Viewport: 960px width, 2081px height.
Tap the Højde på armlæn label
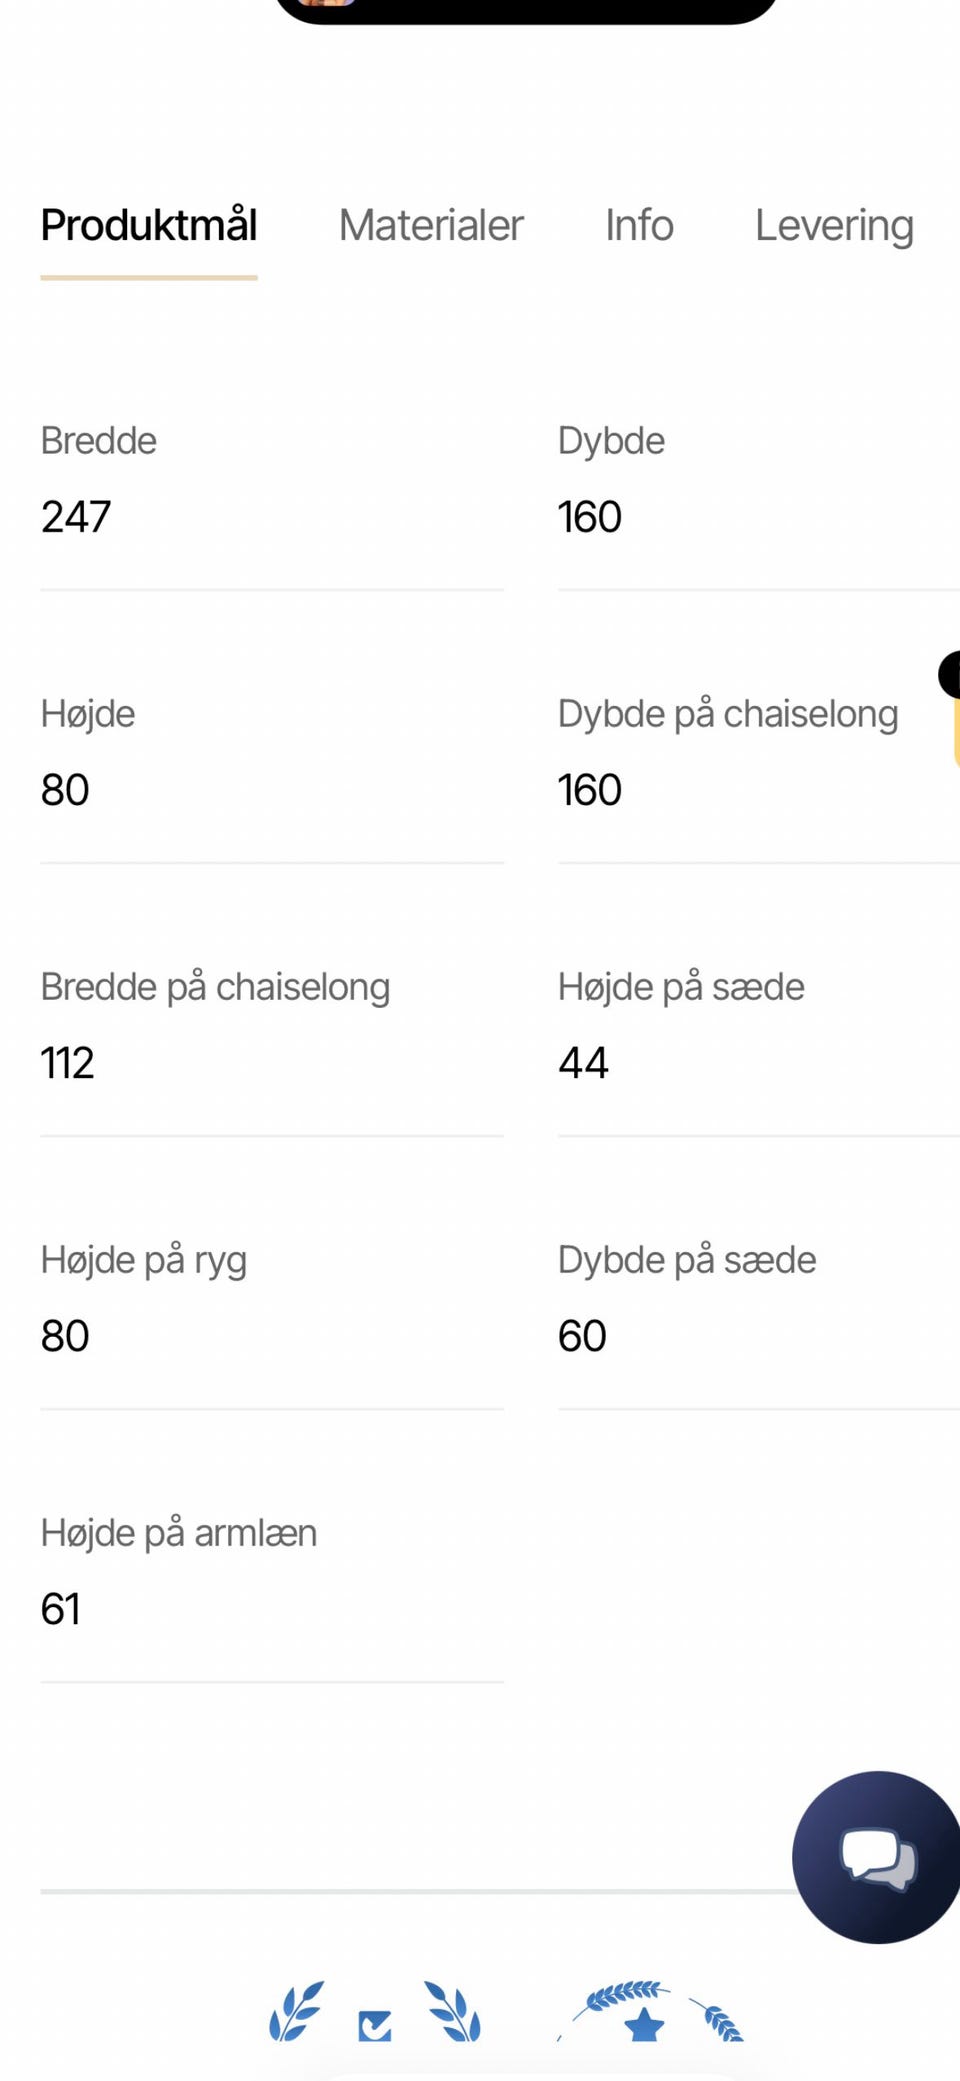pos(179,1533)
